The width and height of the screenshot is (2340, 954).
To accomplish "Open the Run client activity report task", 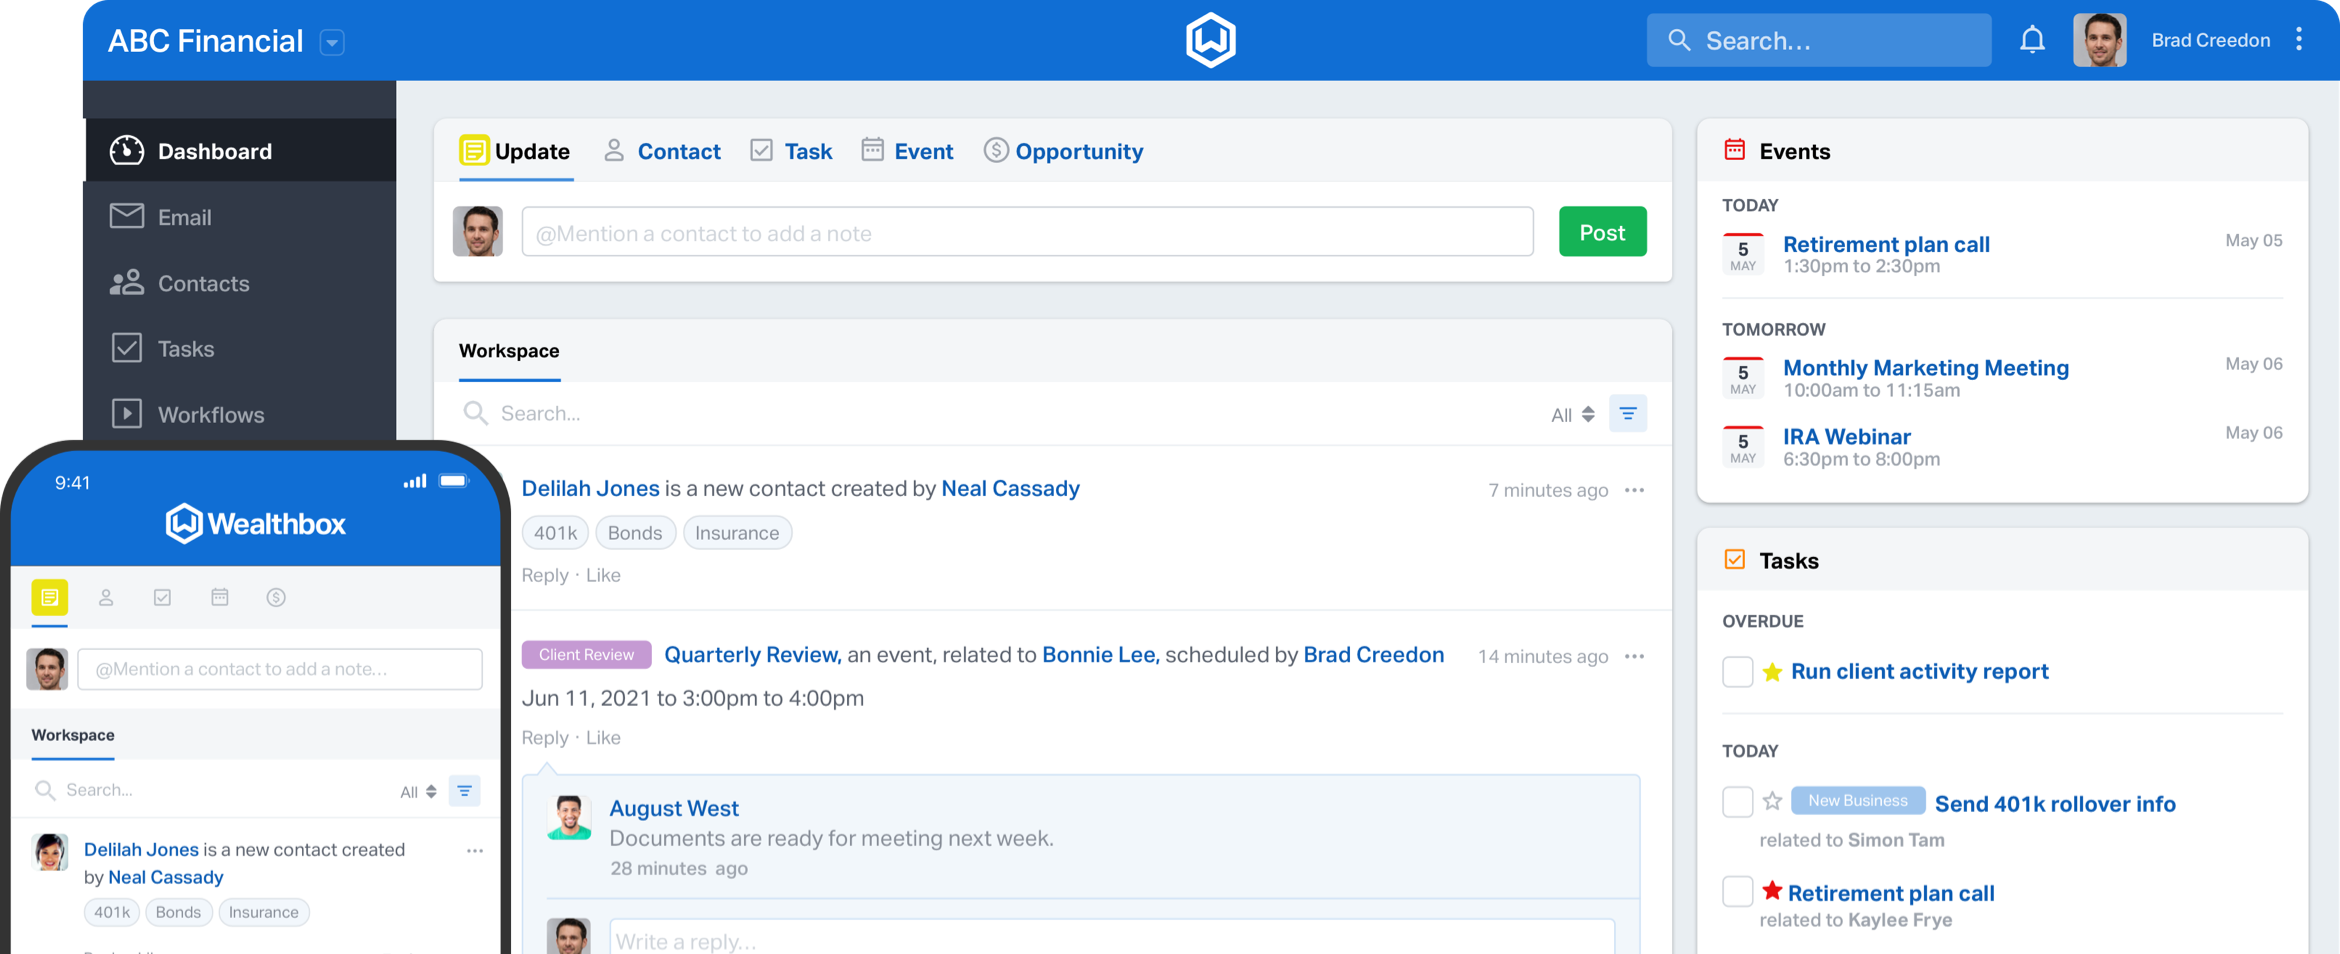I will [x=1919, y=671].
